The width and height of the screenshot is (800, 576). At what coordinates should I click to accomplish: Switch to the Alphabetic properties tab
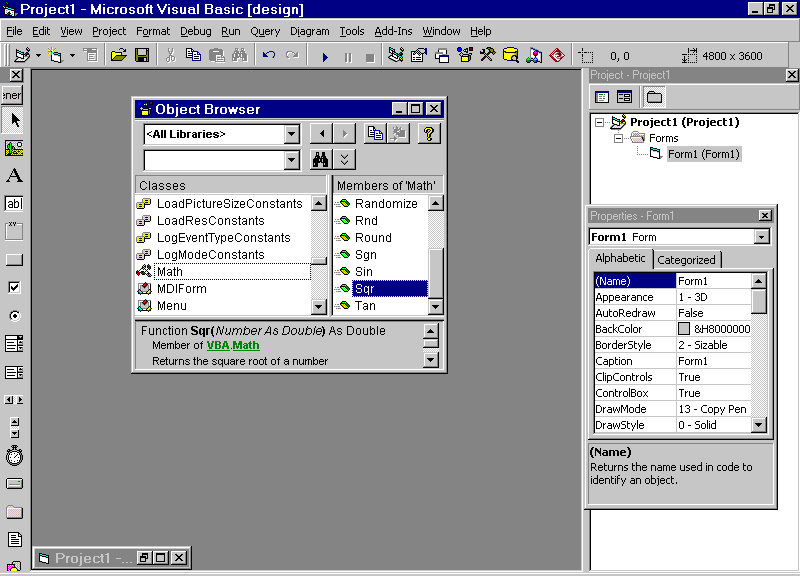[x=620, y=258]
